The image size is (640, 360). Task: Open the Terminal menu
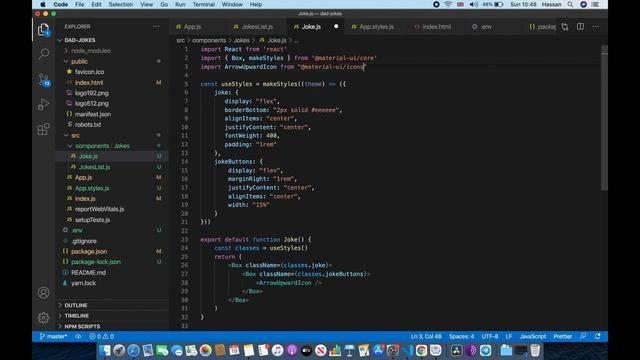coord(204,4)
